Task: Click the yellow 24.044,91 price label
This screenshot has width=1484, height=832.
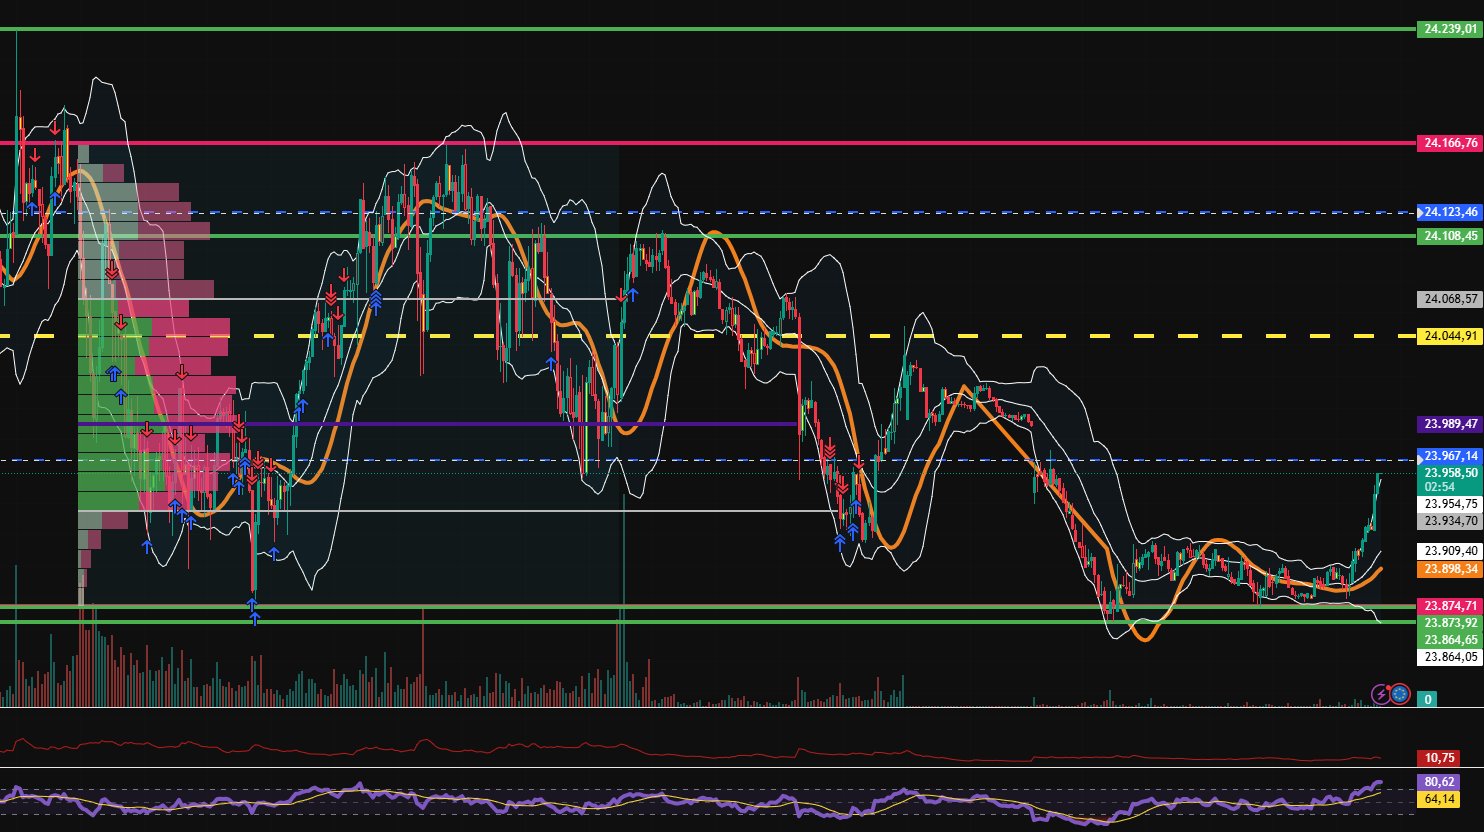Action: [x=1449, y=336]
